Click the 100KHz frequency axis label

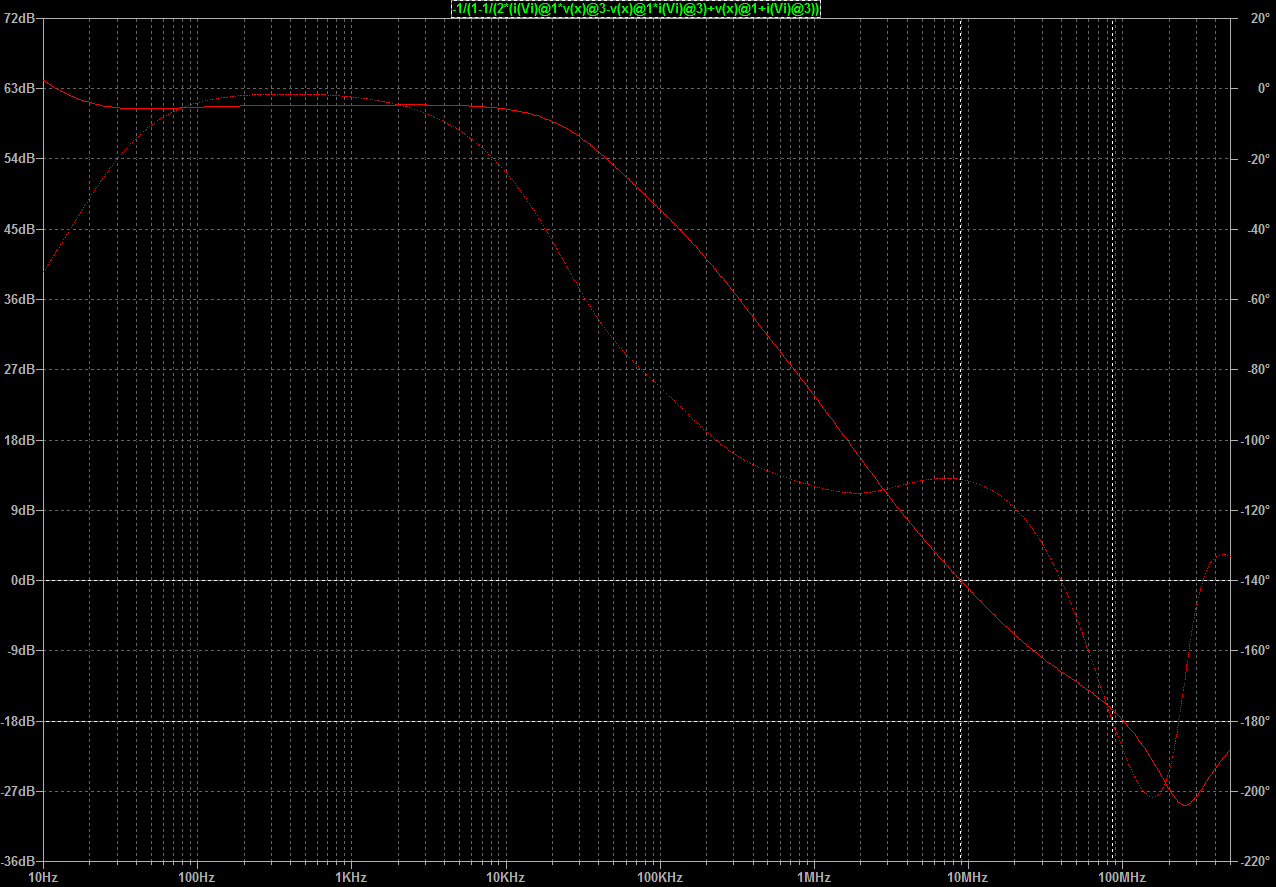pyautogui.click(x=659, y=877)
